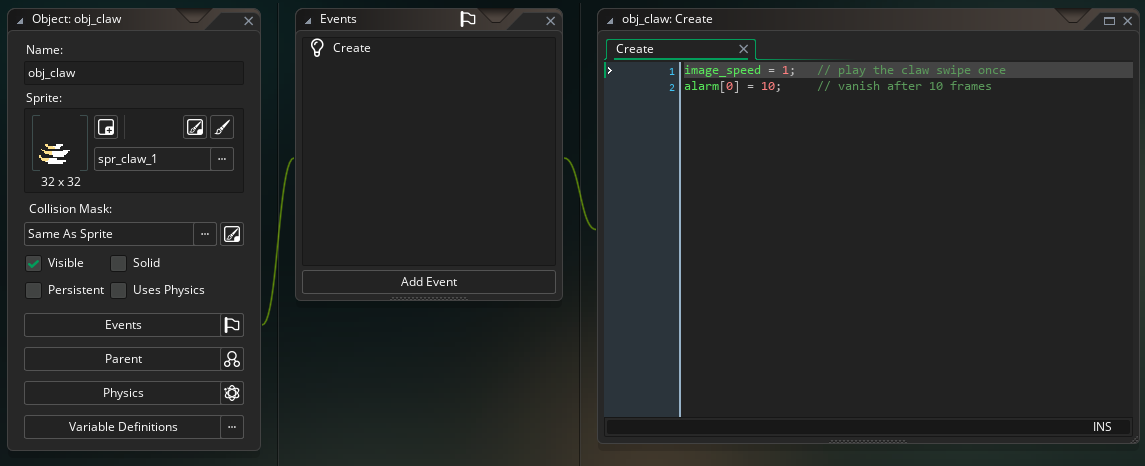Close the Object: obj_claw window
Image resolution: width=1145 pixels, height=466 pixels.
coord(248,21)
